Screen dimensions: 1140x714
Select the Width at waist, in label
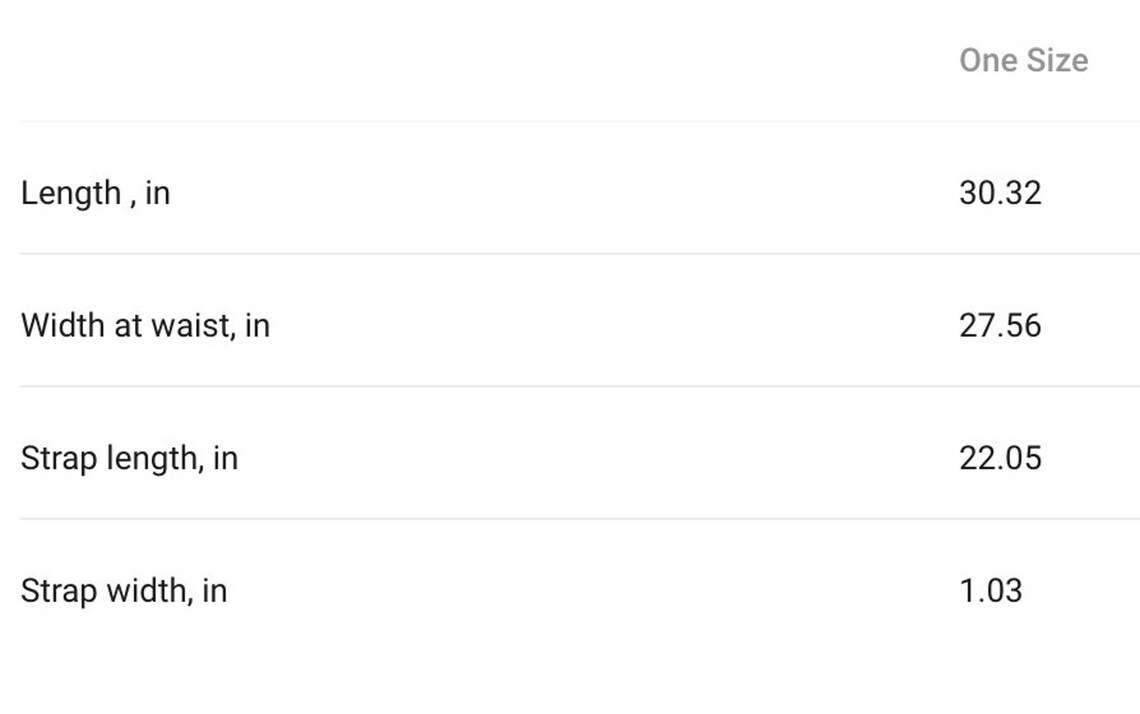tap(145, 325)
